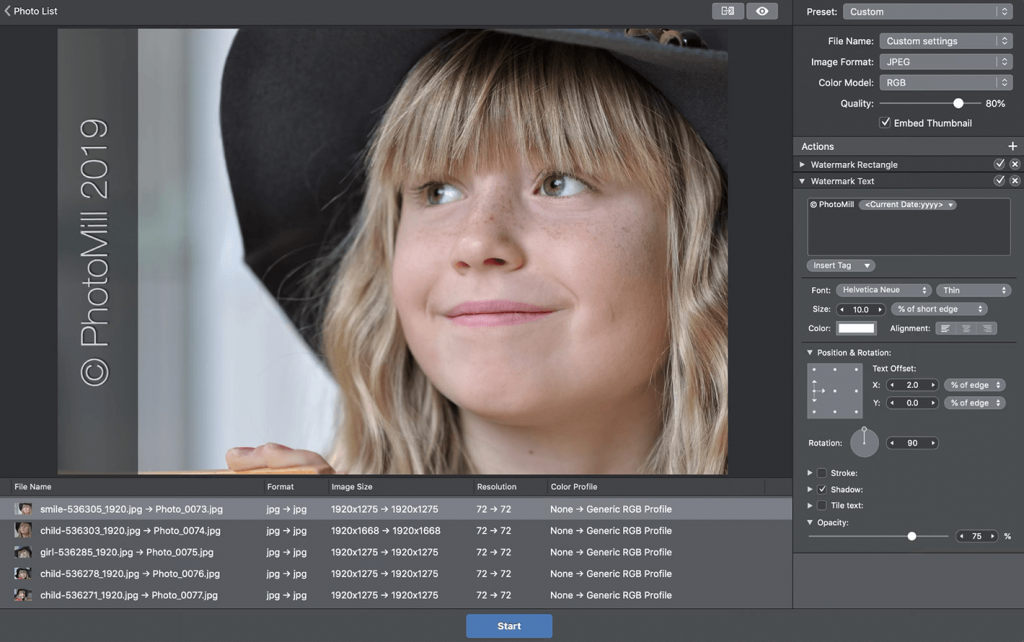The height and width of the screenshot is (642, 1024).
Task: Increase the Rotation value
Action: [933, 443]
